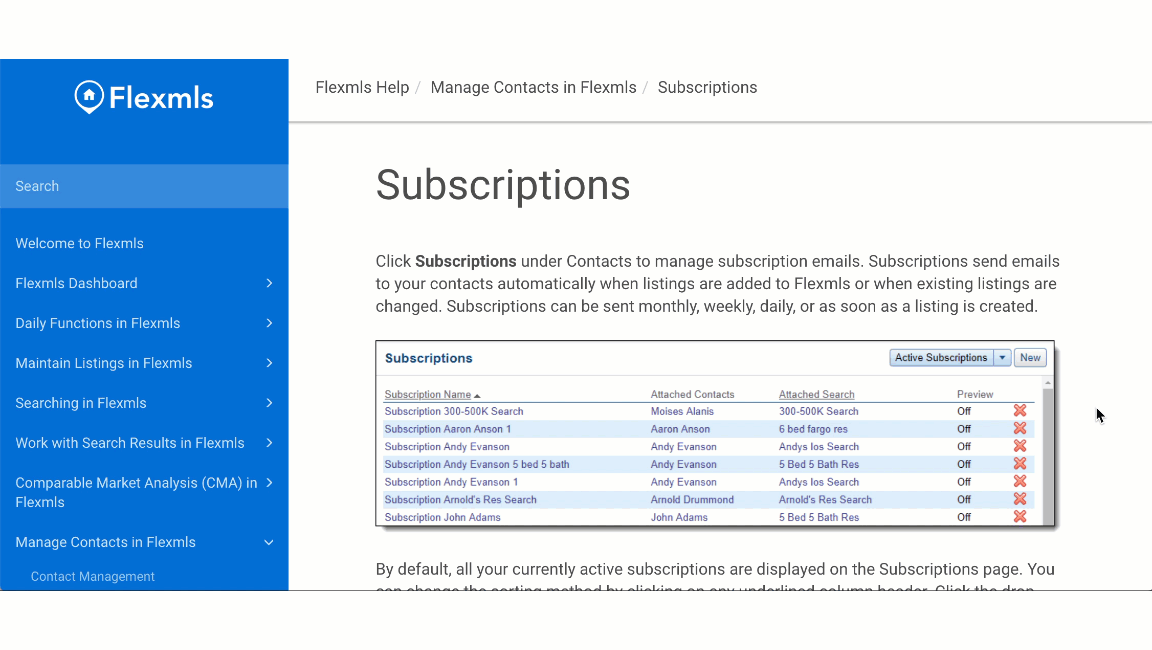
Task: Click the New button in Subscriptions panel
Action: pyautogui.click(x=1030, y=358)
